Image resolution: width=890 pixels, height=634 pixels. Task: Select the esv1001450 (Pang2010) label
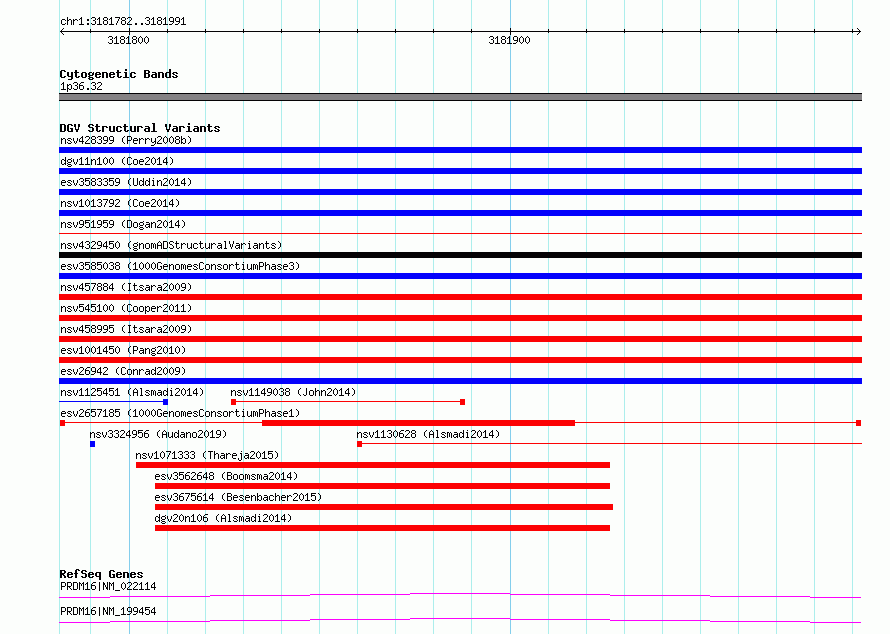pyautogui.click(x=123, y=350)
